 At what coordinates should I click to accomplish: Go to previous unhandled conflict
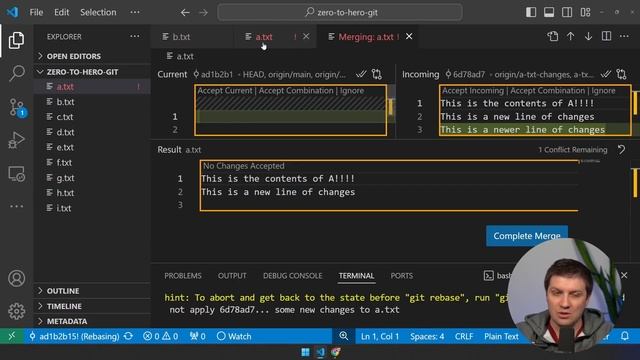(571, 36)
